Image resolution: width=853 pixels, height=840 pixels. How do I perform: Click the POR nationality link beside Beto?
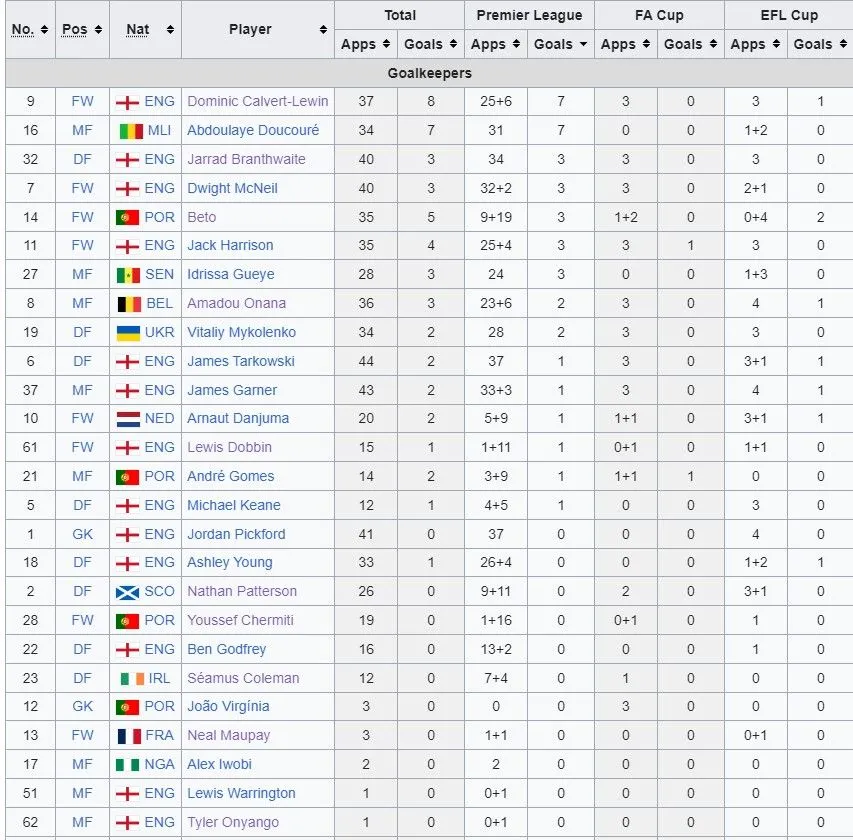point(159,217)
